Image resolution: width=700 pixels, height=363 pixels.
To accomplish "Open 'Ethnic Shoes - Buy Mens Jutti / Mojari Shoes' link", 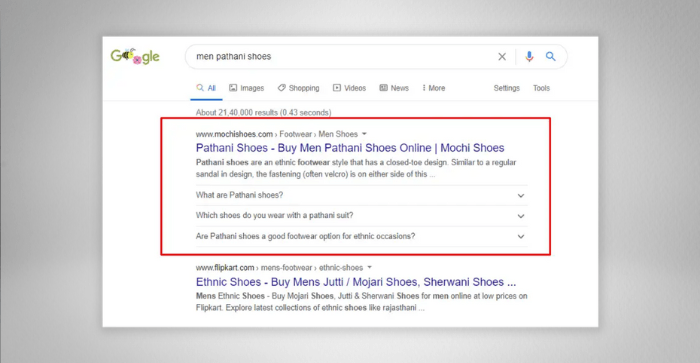I will coord(356,282).
